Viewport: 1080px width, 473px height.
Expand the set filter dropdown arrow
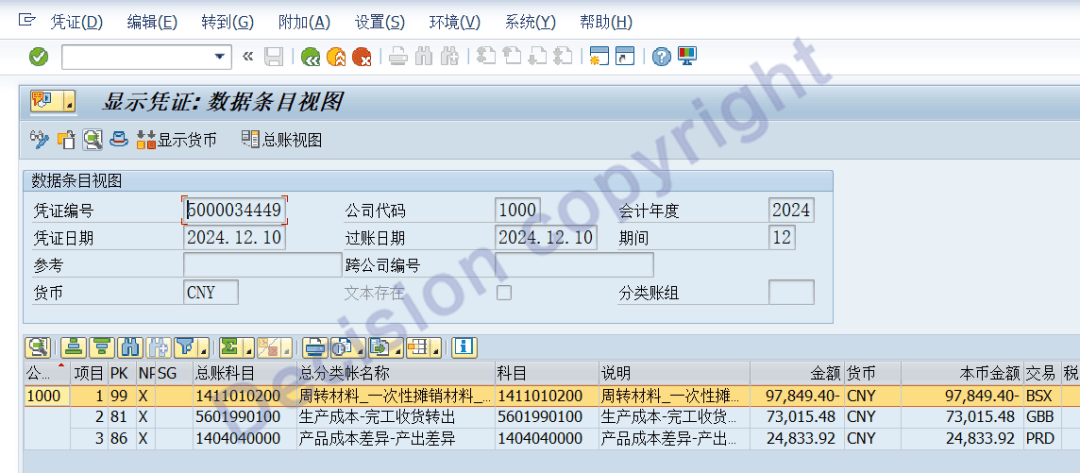203,349
